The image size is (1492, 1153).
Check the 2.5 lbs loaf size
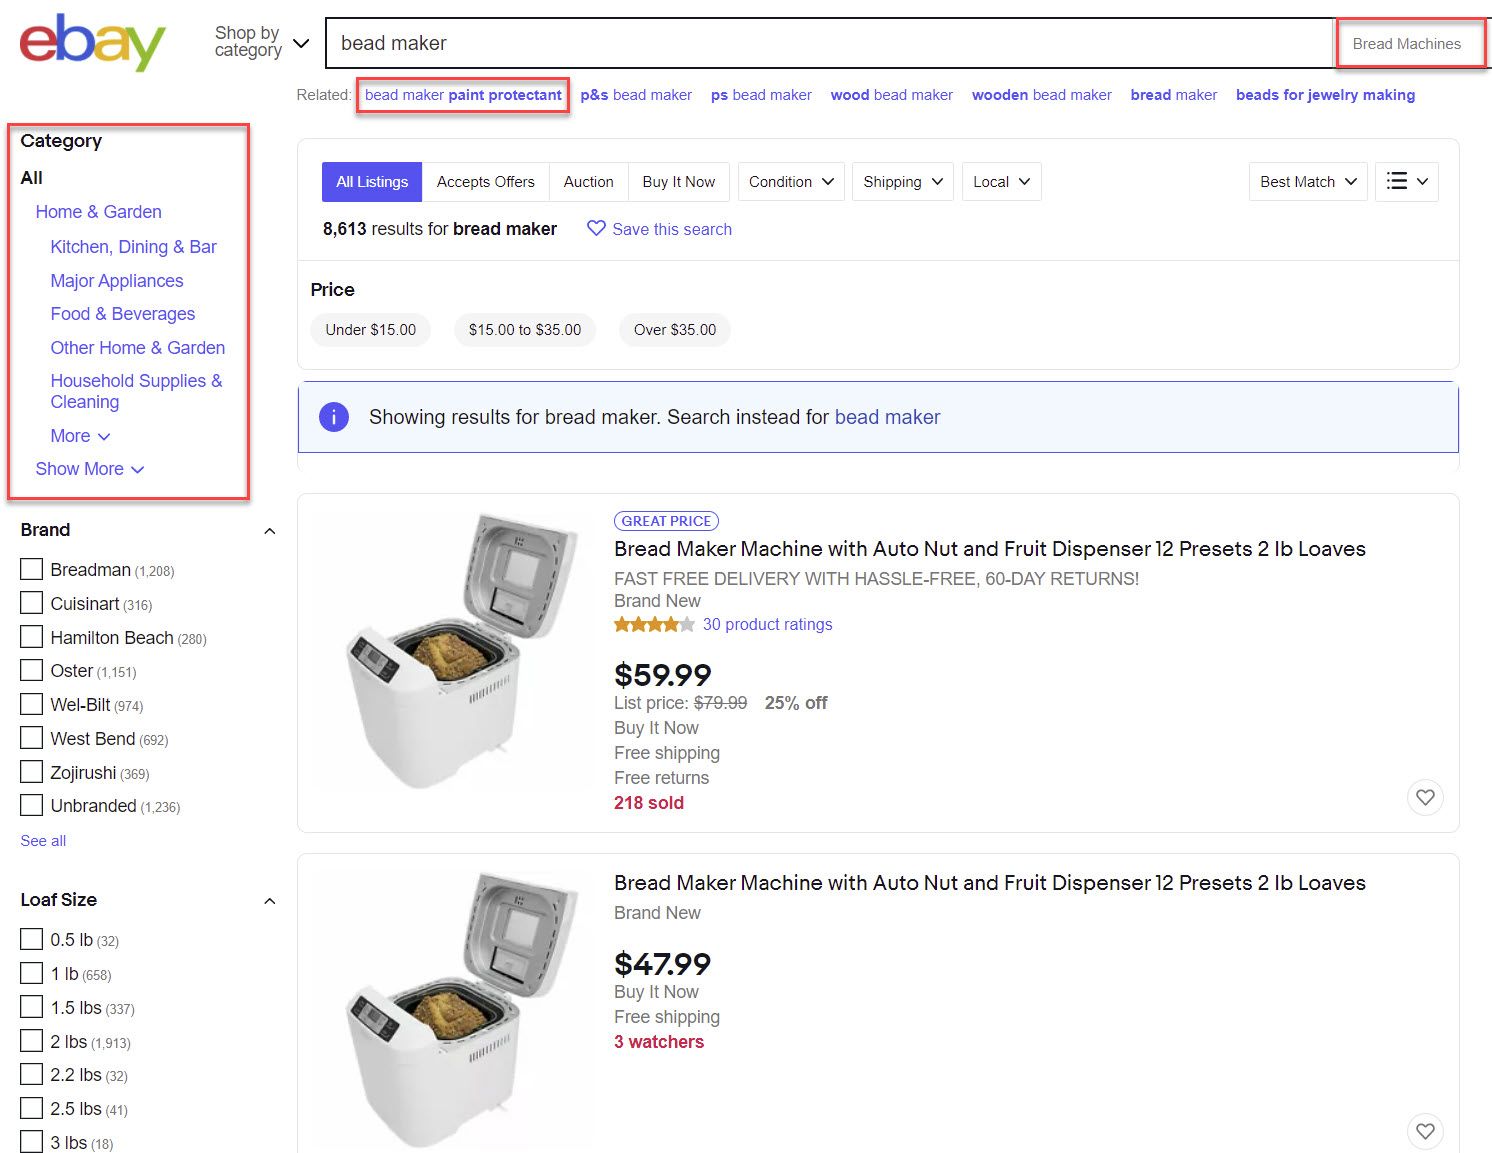(x=32, y=1108)
